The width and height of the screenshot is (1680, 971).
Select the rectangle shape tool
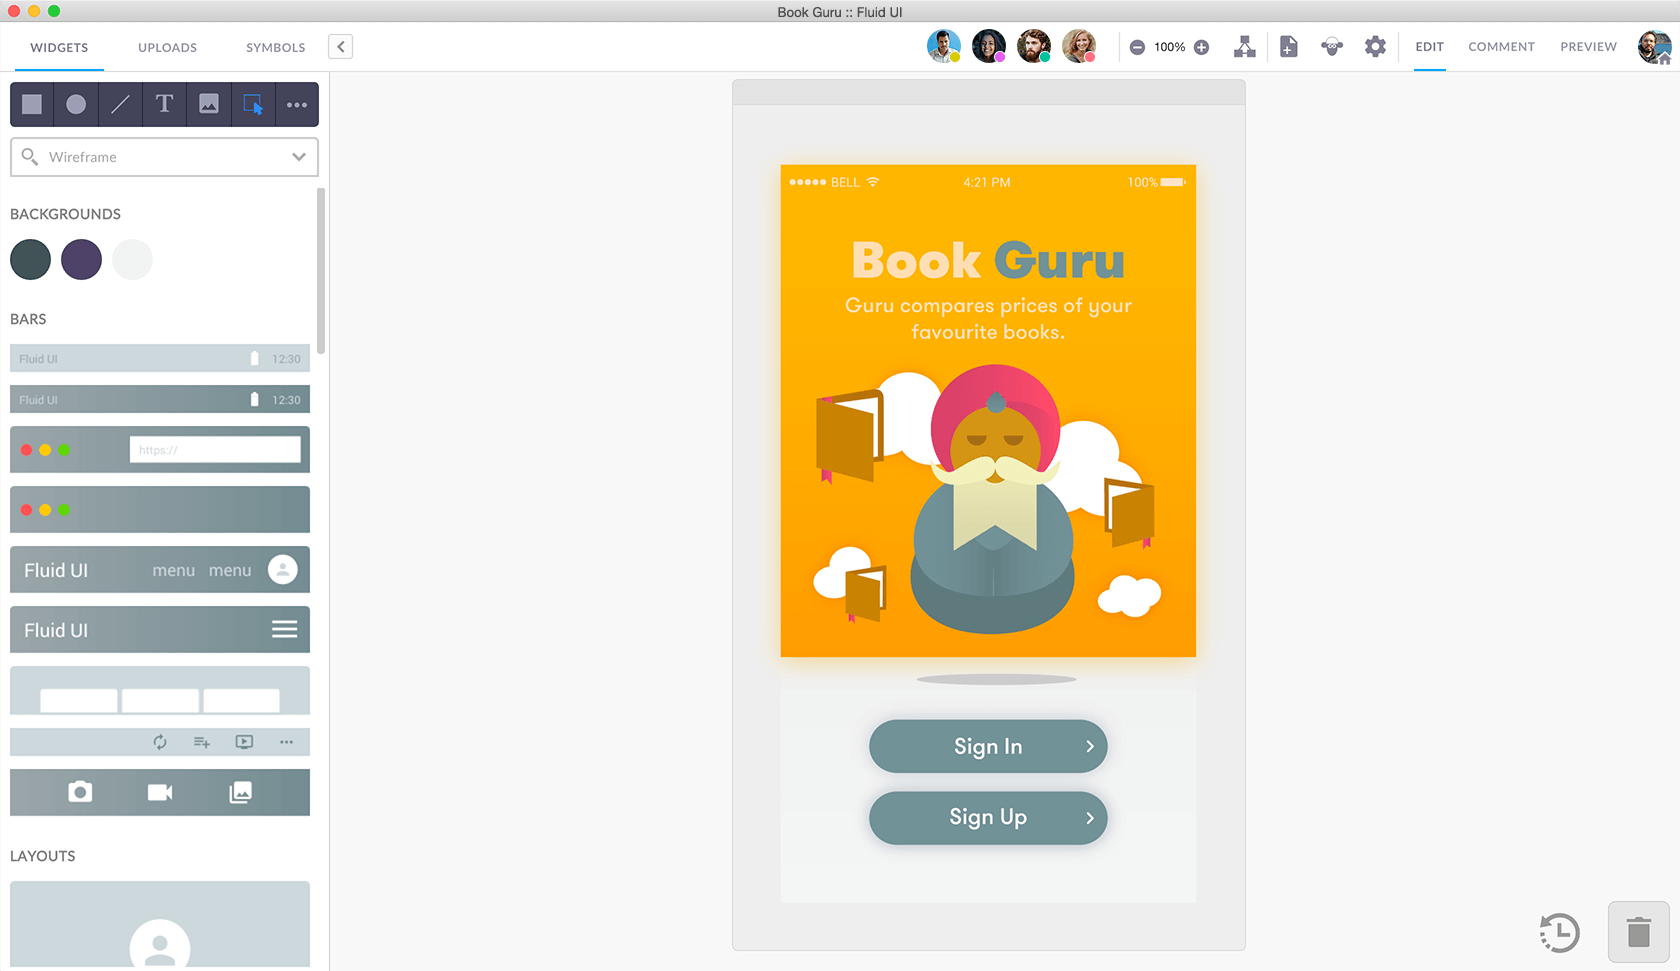click(x=32, y=104)
